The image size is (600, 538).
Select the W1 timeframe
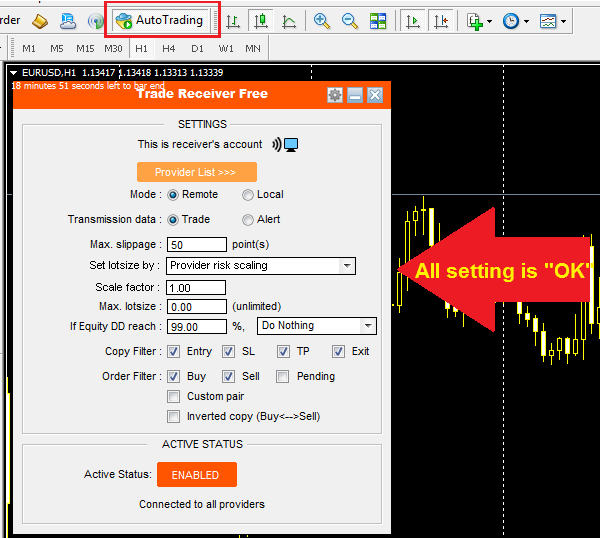tap(226, 49)
